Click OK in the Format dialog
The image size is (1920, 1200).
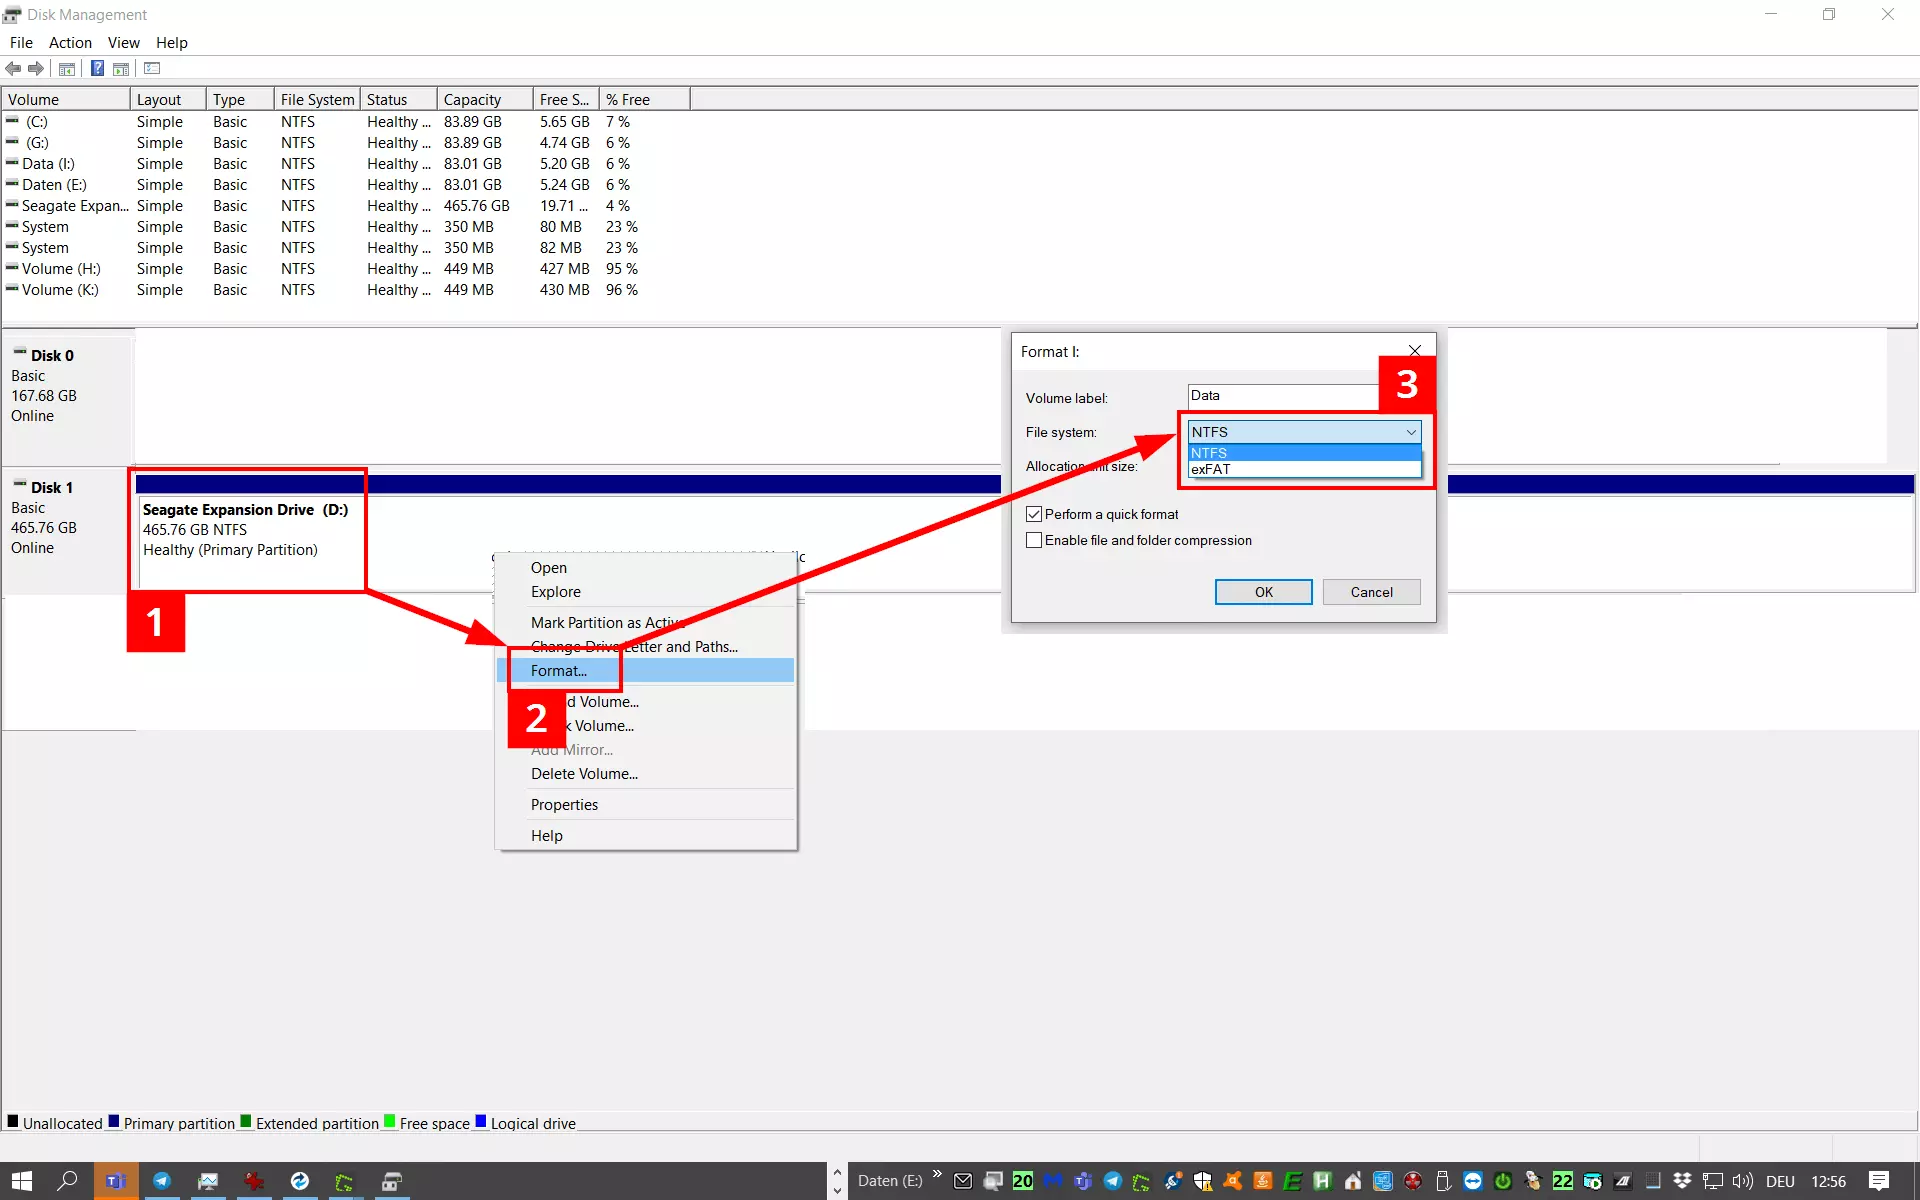pos(1264,592)
